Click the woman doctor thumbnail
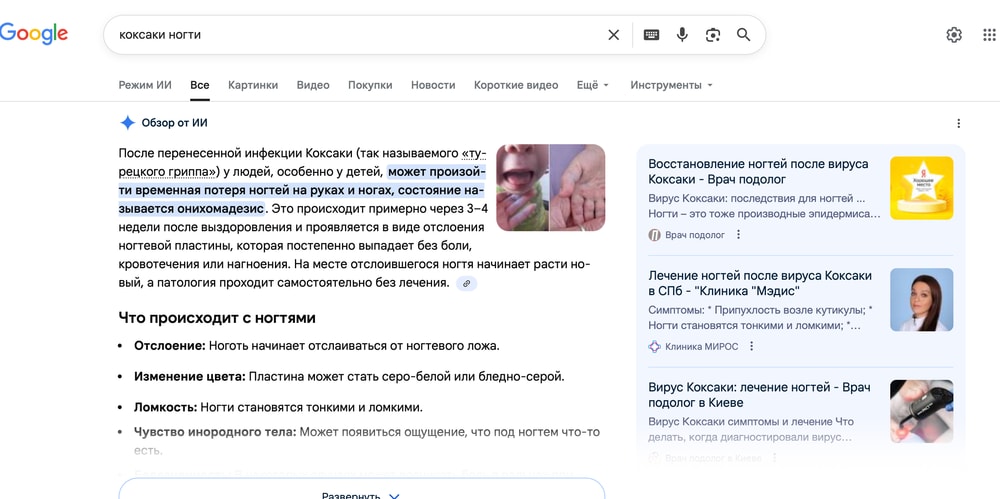 922,299
